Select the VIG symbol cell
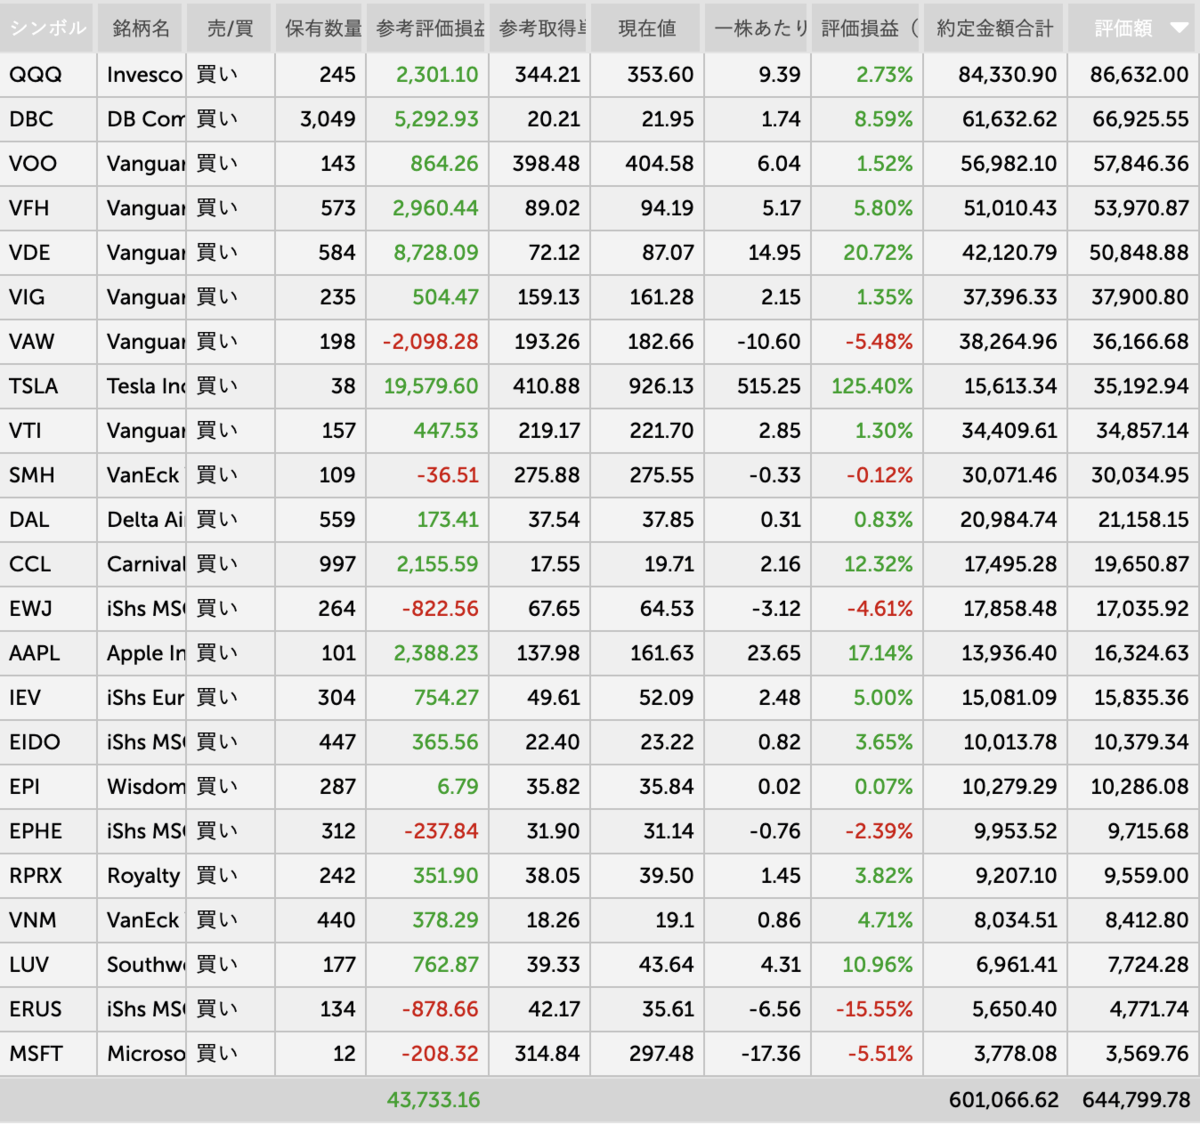1200x1125 pixels. (x=48, y=297)
